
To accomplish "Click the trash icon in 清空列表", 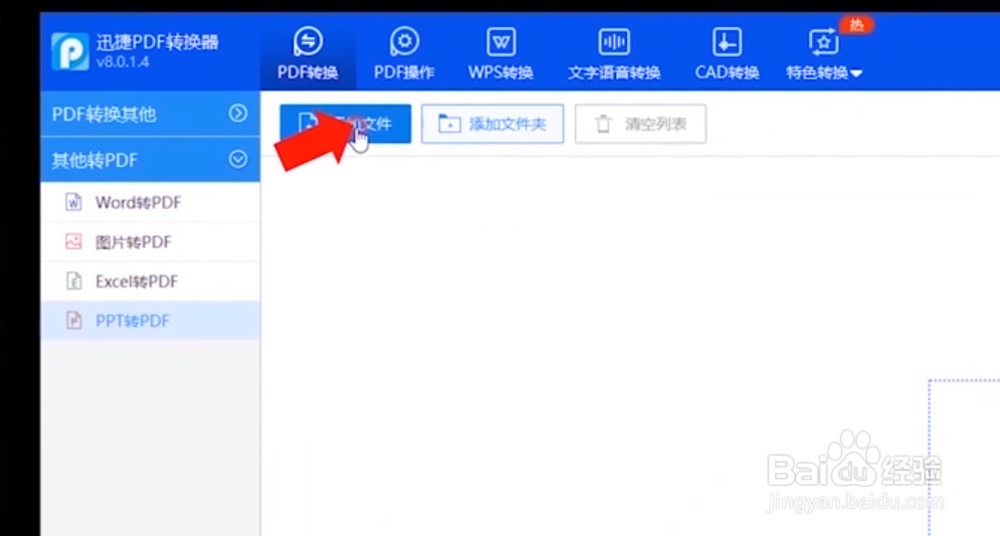I will pos(603,124).
